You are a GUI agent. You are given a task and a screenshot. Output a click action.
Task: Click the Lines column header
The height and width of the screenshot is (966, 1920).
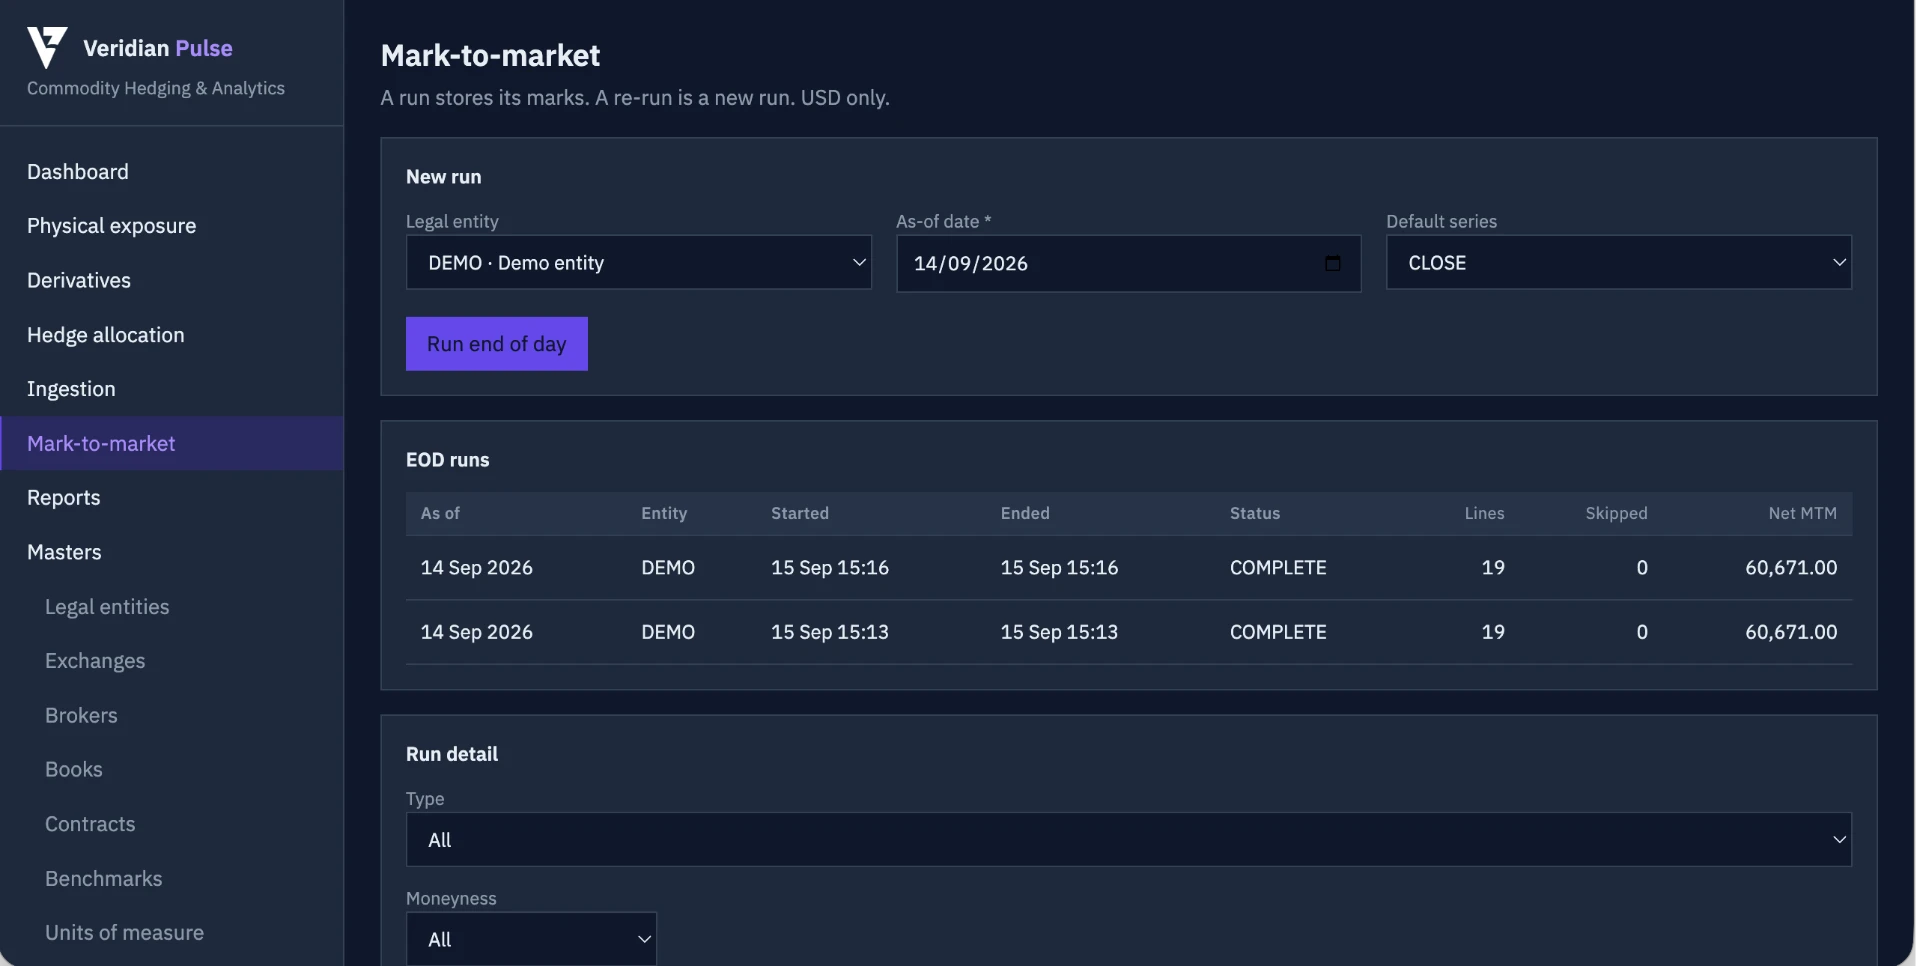(x=1484, y=513)
